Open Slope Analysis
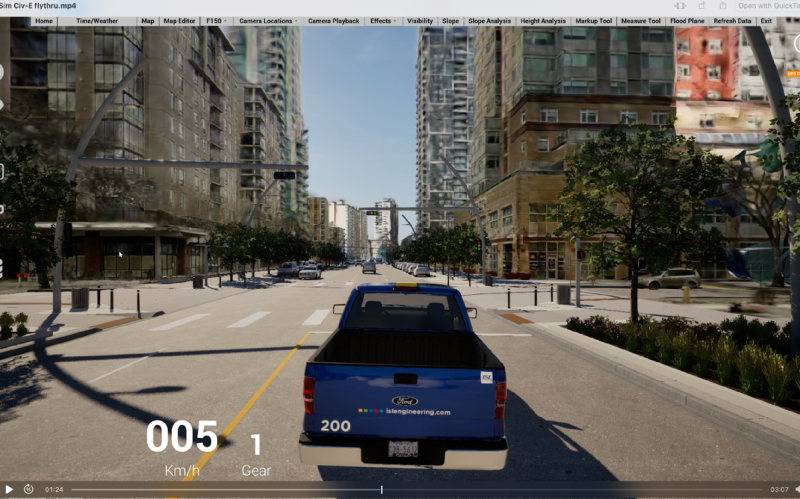The image size is (800, 499). tap(489, 21)
